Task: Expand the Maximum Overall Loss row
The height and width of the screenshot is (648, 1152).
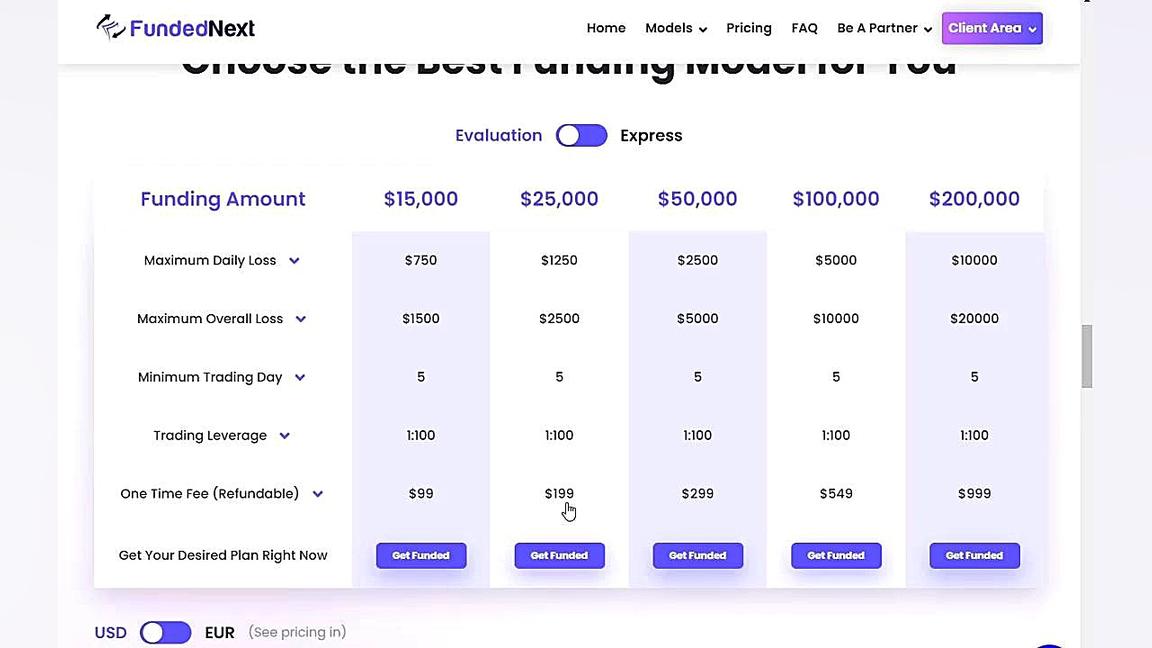Action: [300, 319]
